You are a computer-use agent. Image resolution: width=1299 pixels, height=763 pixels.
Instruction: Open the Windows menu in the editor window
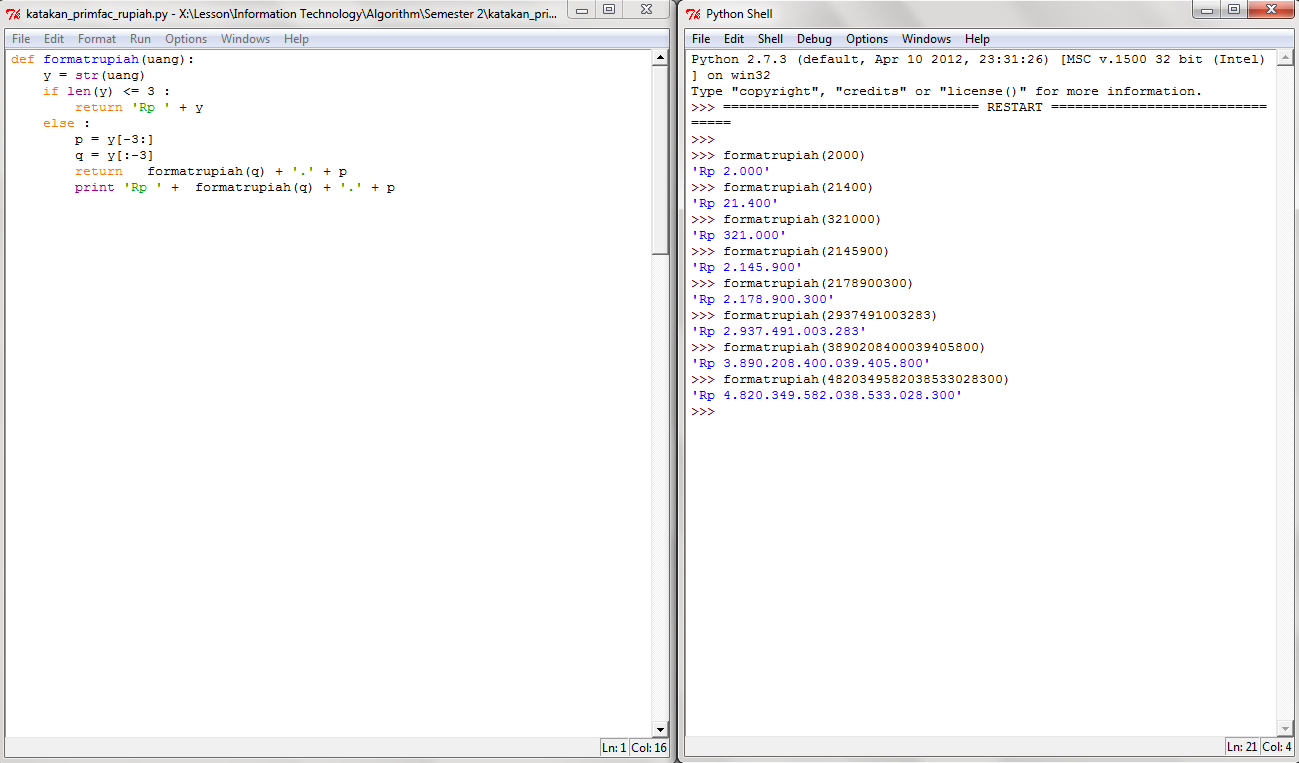[x=245, y=39]
